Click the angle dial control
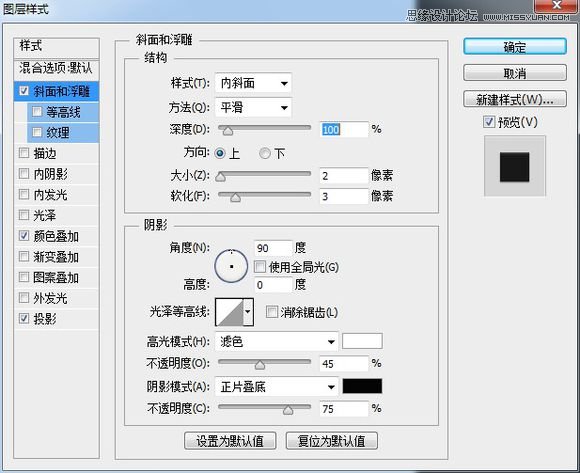Viewport: 580px width, 473px height. [x=231, y=266]
